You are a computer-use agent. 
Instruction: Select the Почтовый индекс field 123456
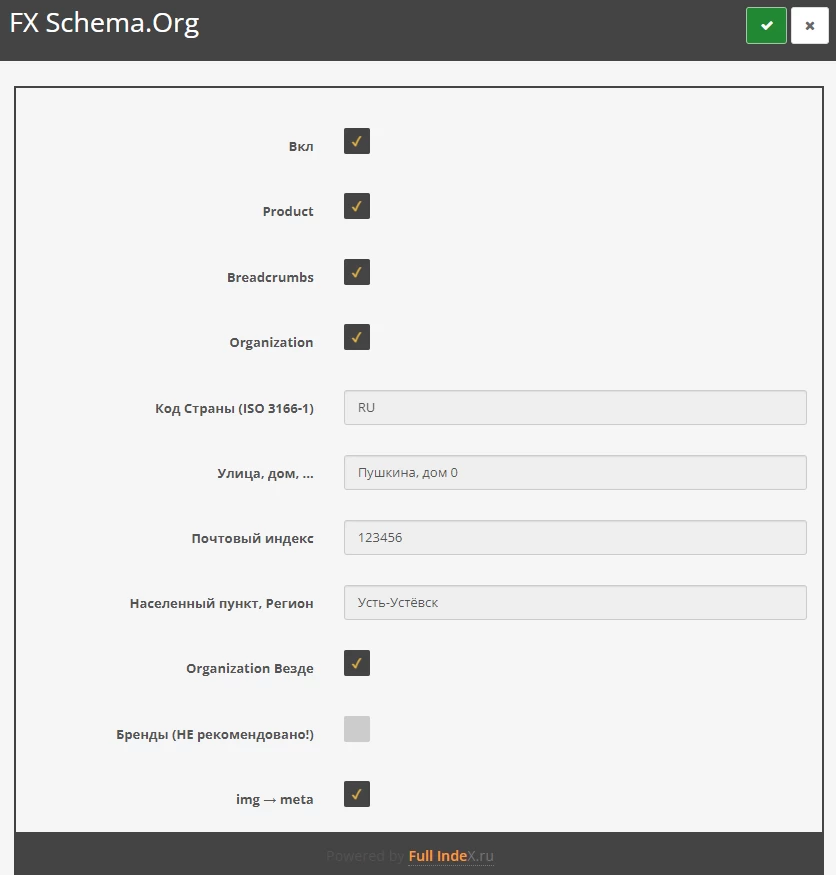click(575, 537)
